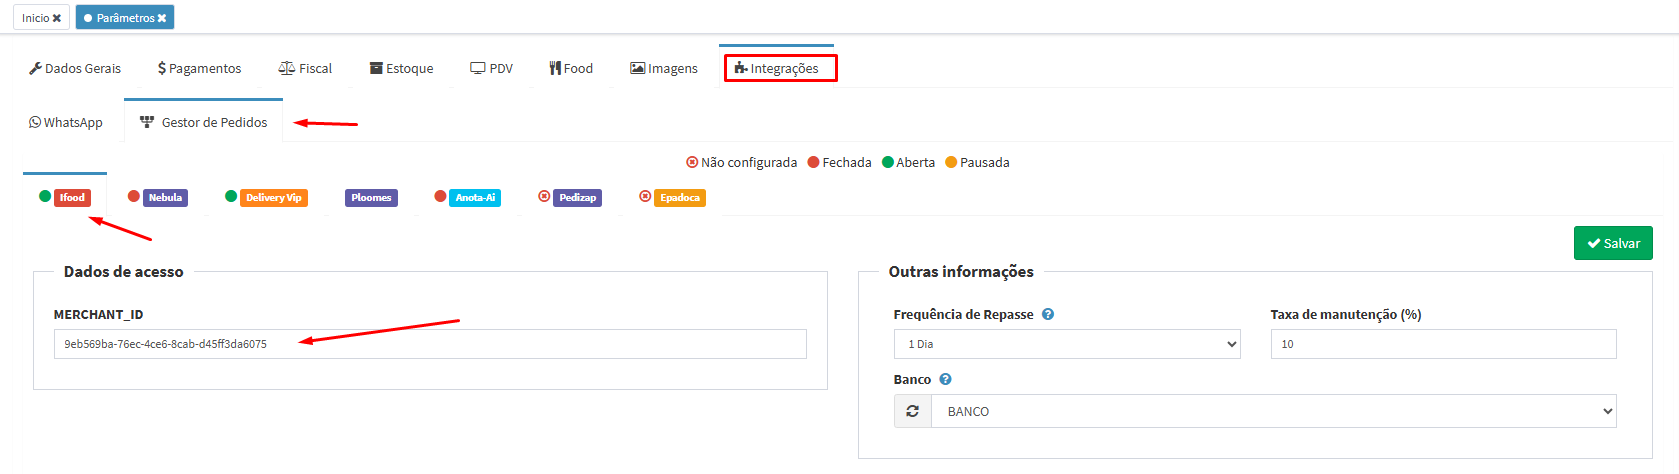This screenshot has height=474, width=1679.
Task: Go to the Pagamentos tab
Action: point(199,68)
